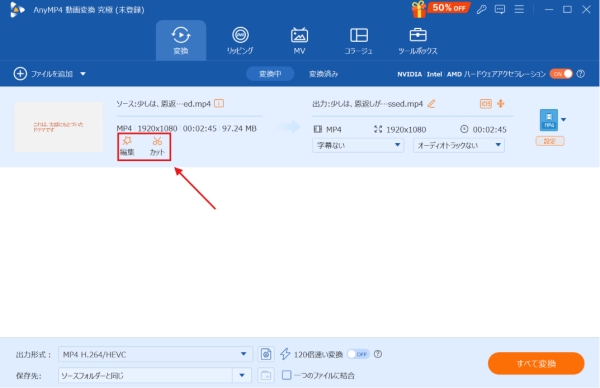Click the key register icon
The image size is (600, 388).
pyautogui.click(x=481, y=9)
